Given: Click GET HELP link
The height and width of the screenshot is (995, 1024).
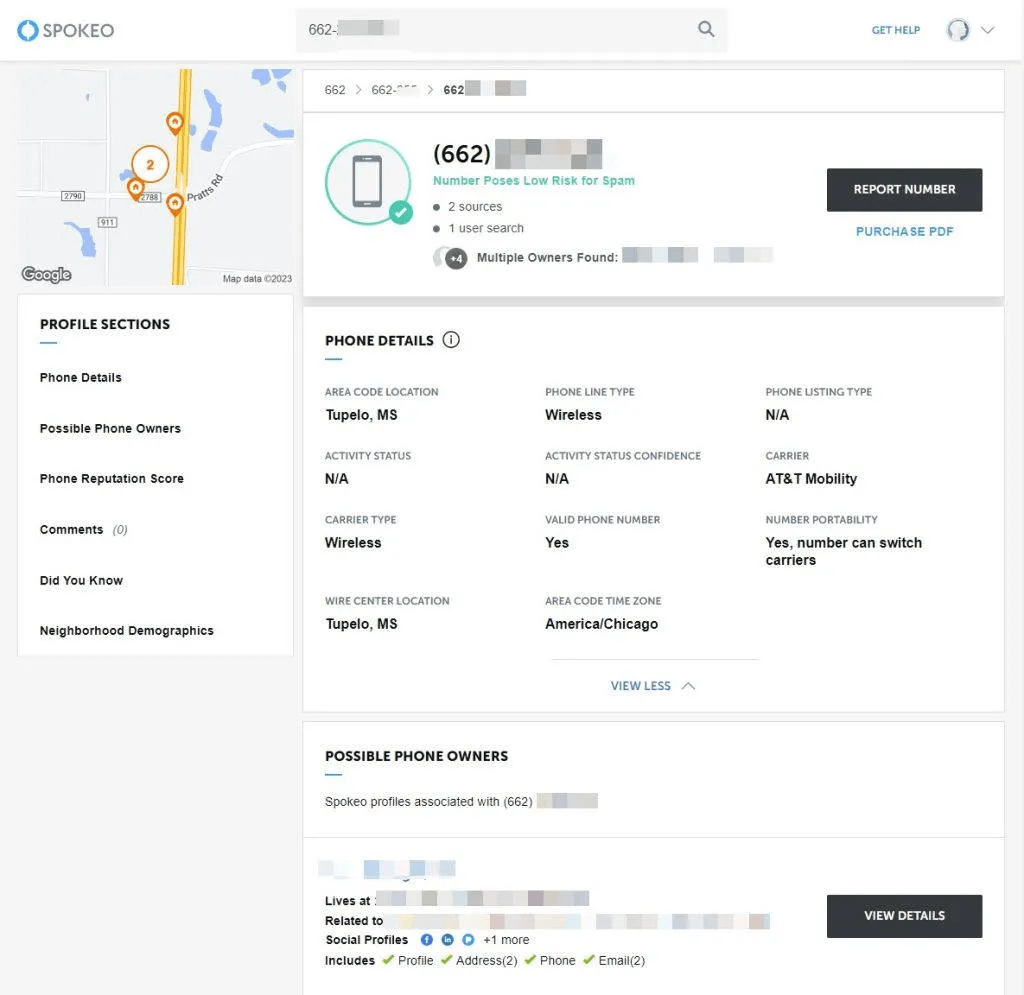Looking at the screenshot, I should (895, 30).
